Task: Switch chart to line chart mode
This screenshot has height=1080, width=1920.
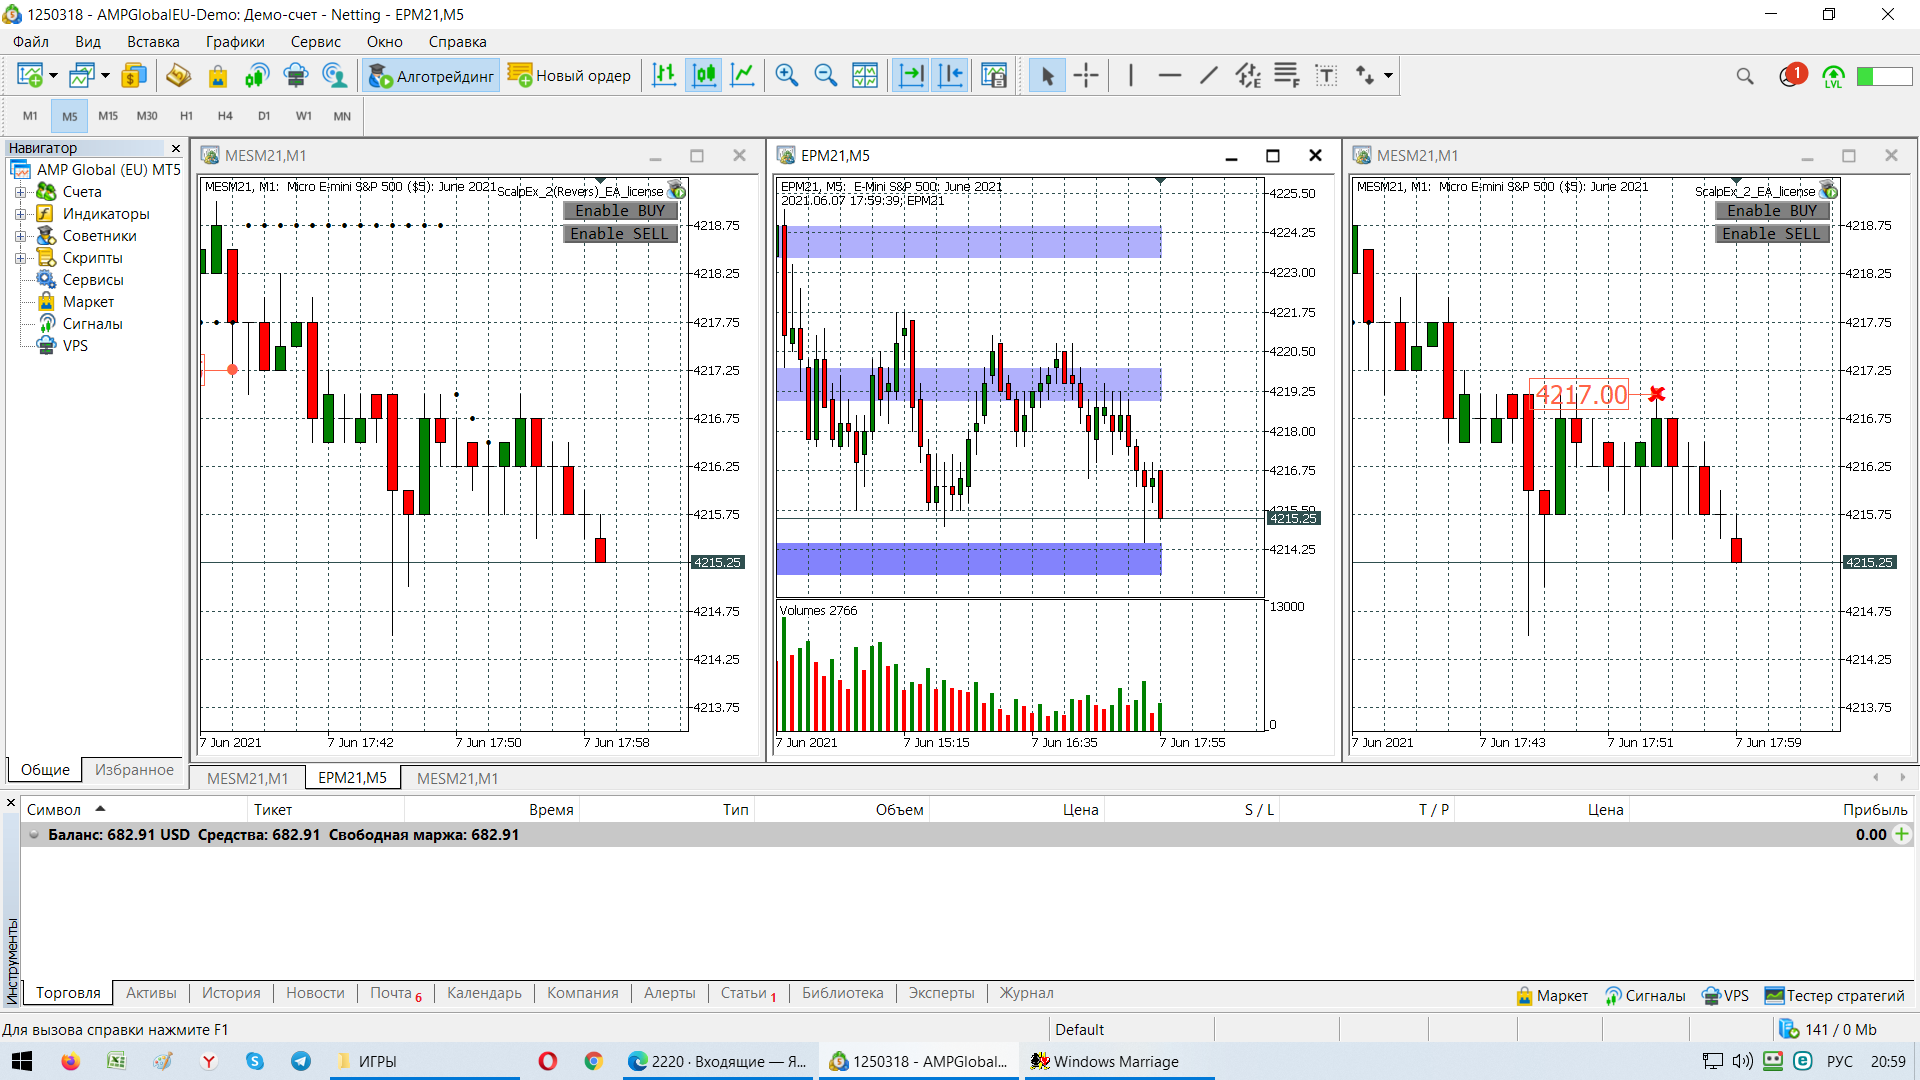Action: (743, 76)
